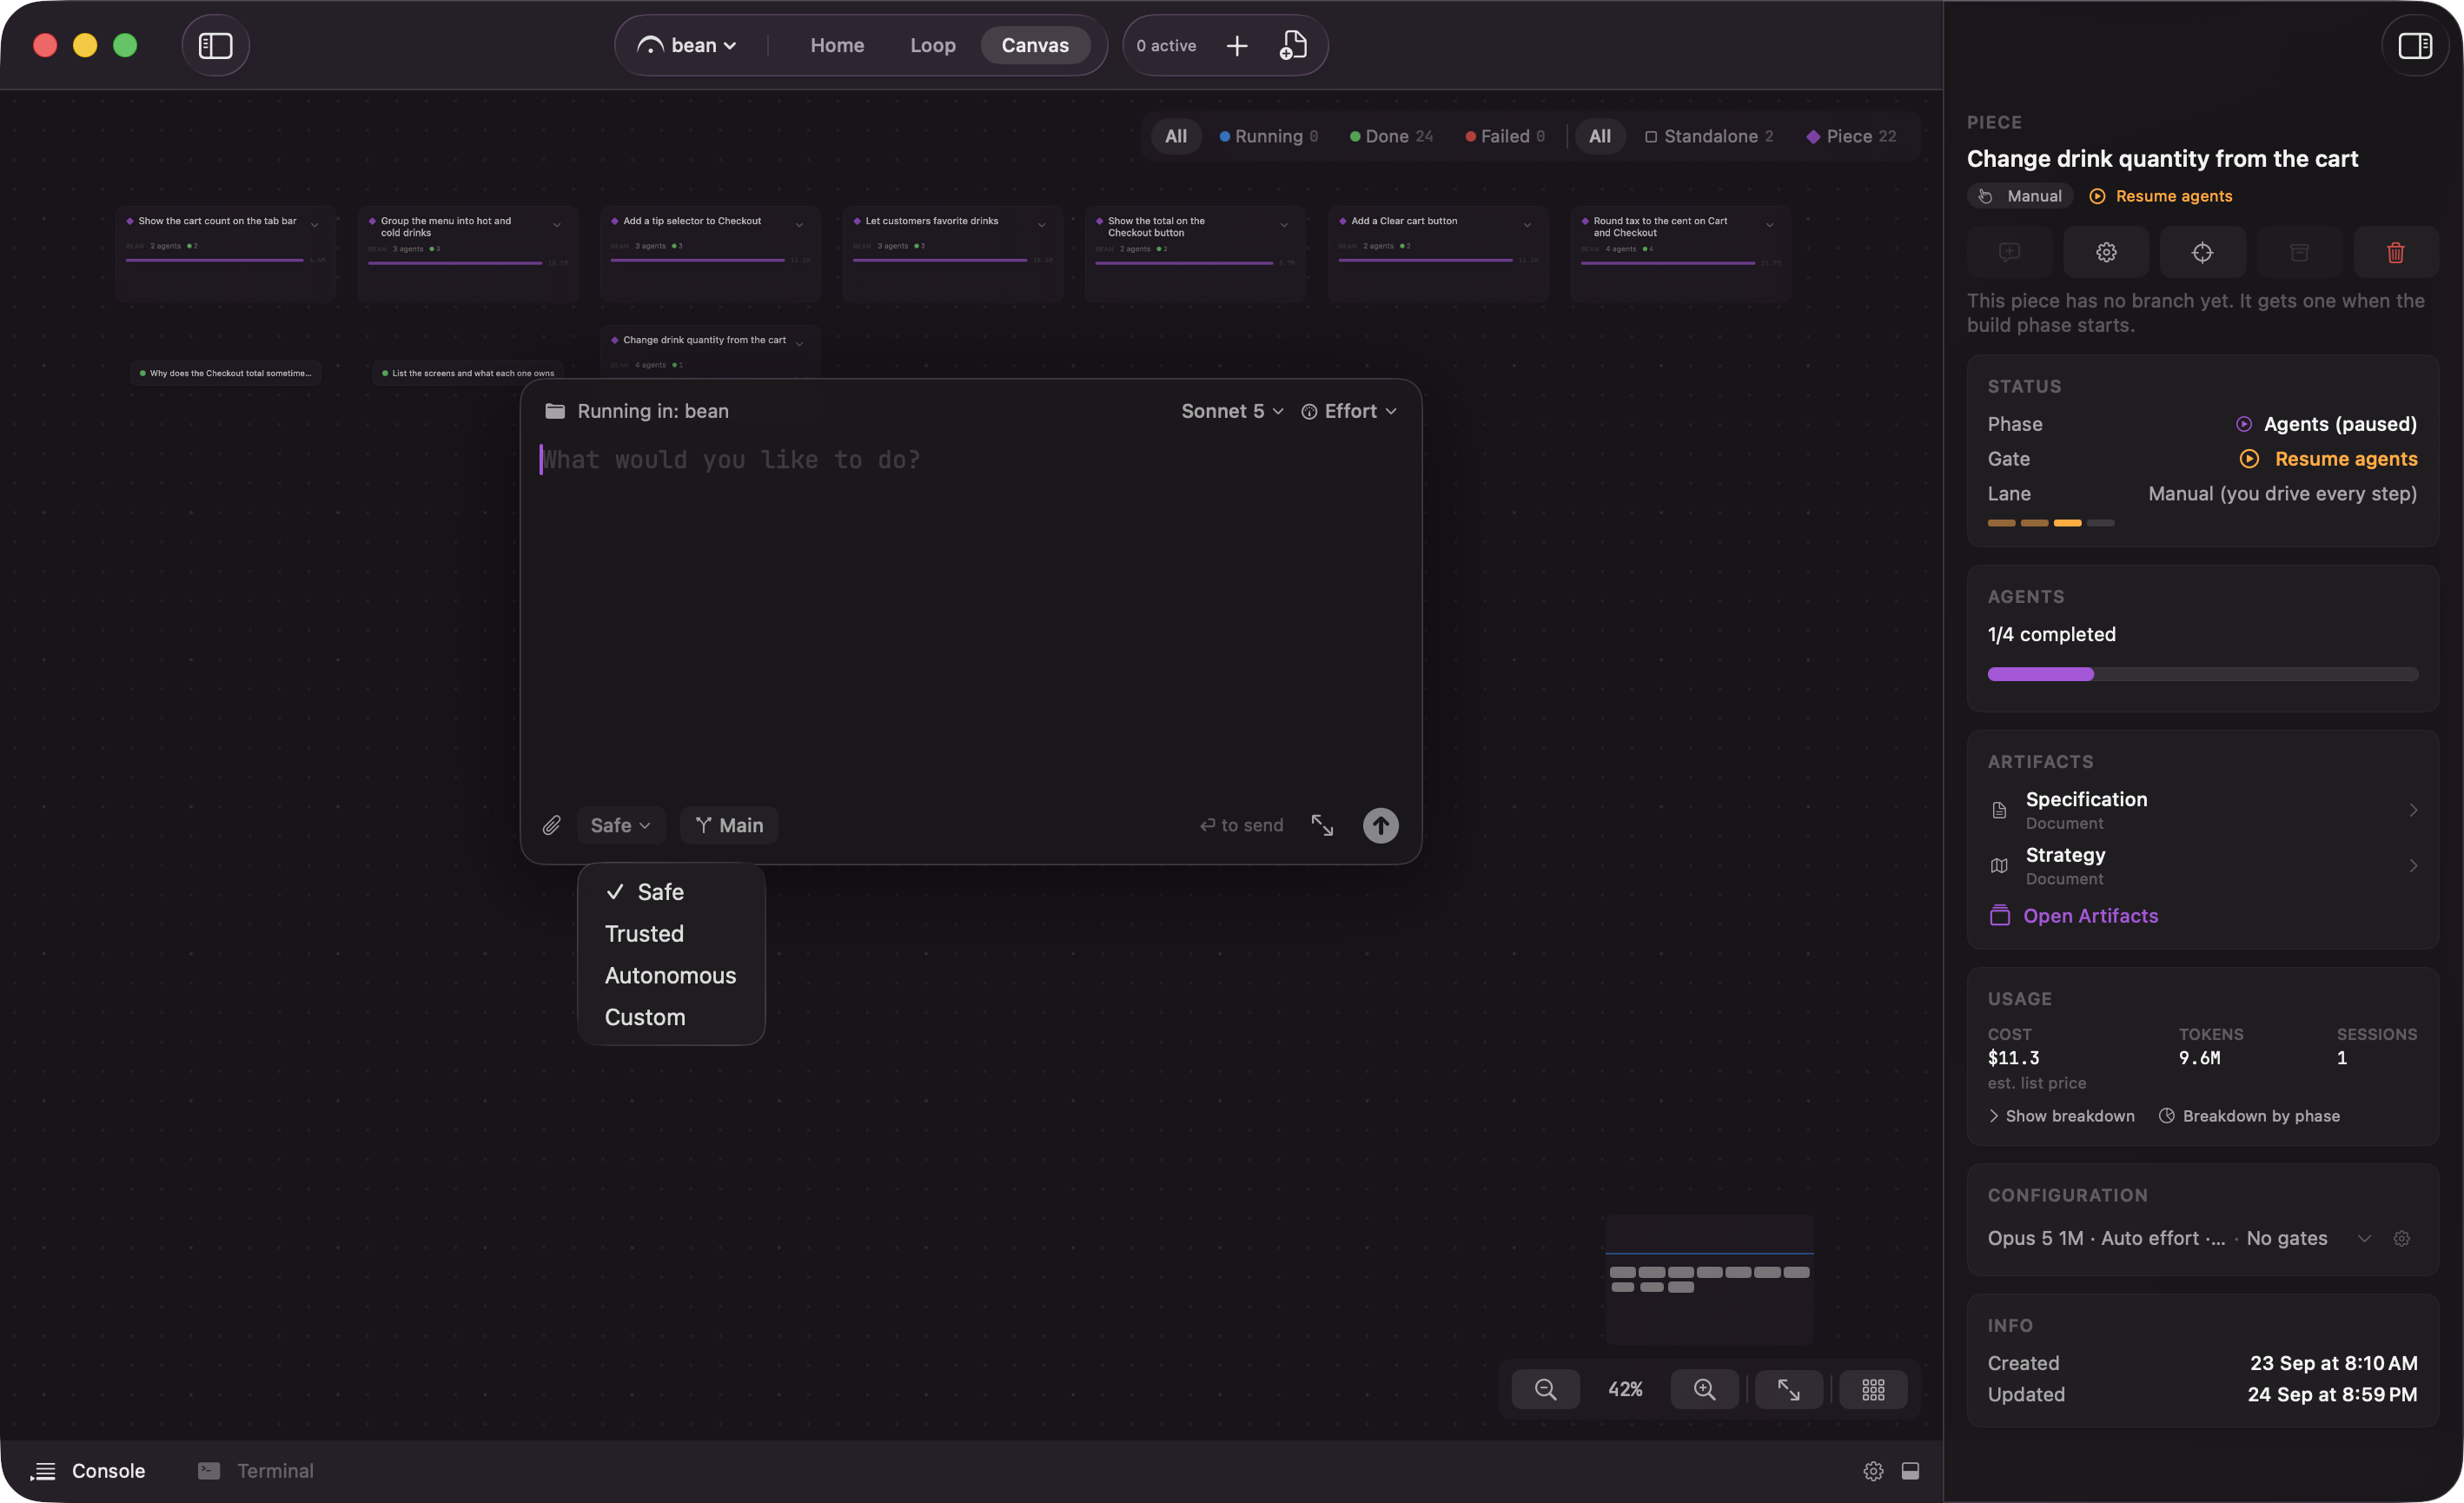
Task: Click Breakdown by phase clock icon
Action: click(x=2166, y=1116)
